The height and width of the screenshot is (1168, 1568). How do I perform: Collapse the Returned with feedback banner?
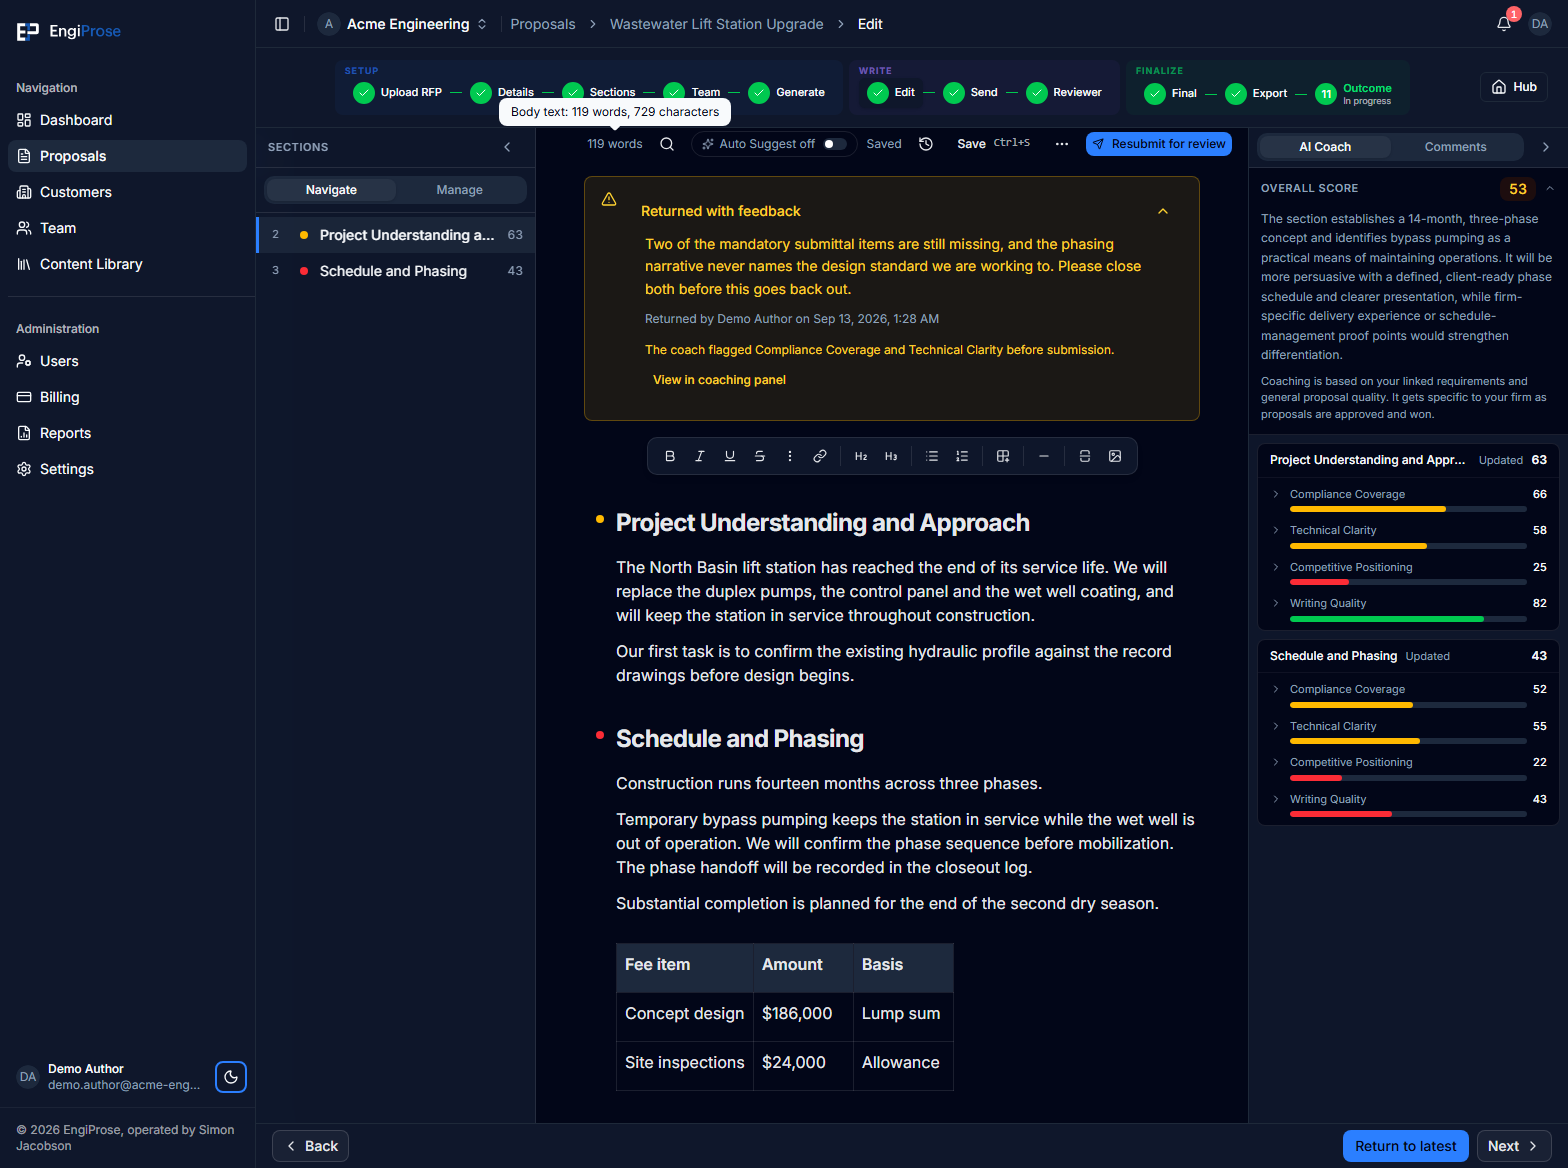(x=1163, y=211)
